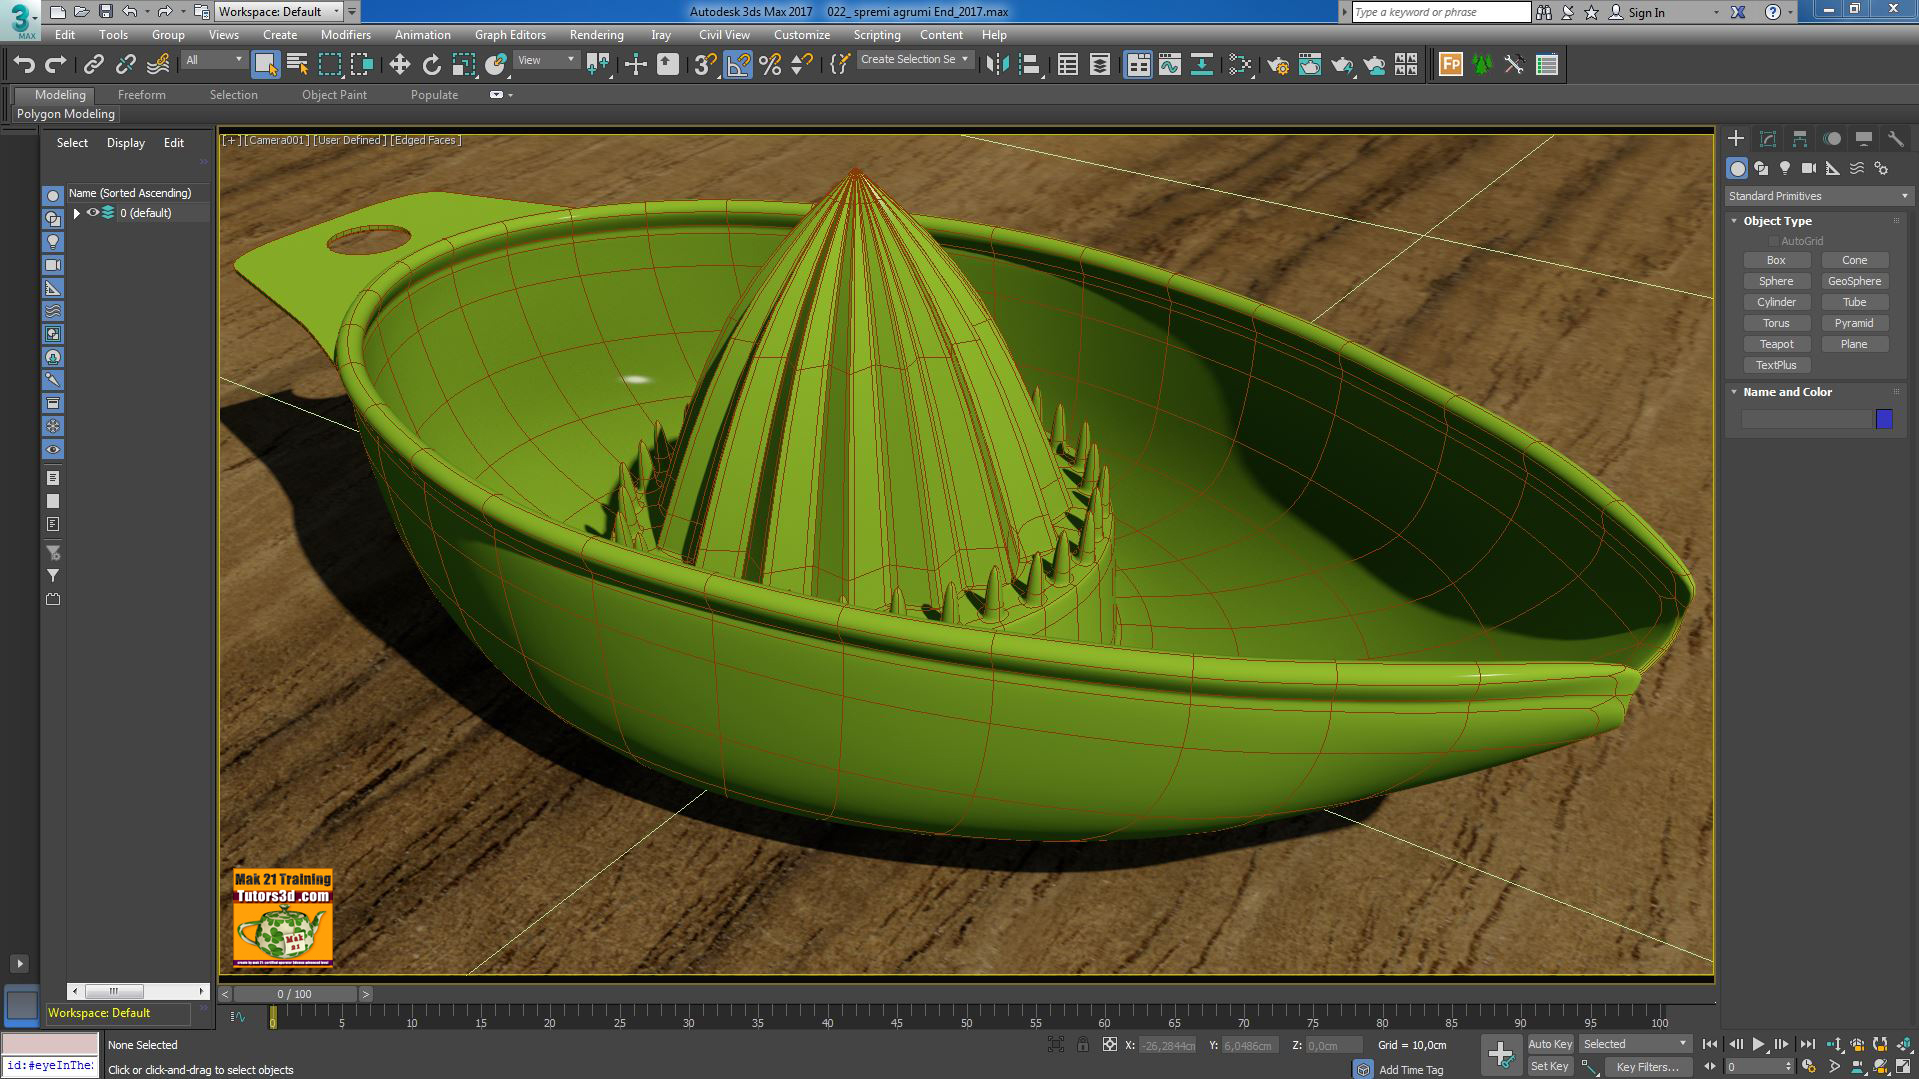
Task: Open Render Setup dialog
Action: [1278, 63]
